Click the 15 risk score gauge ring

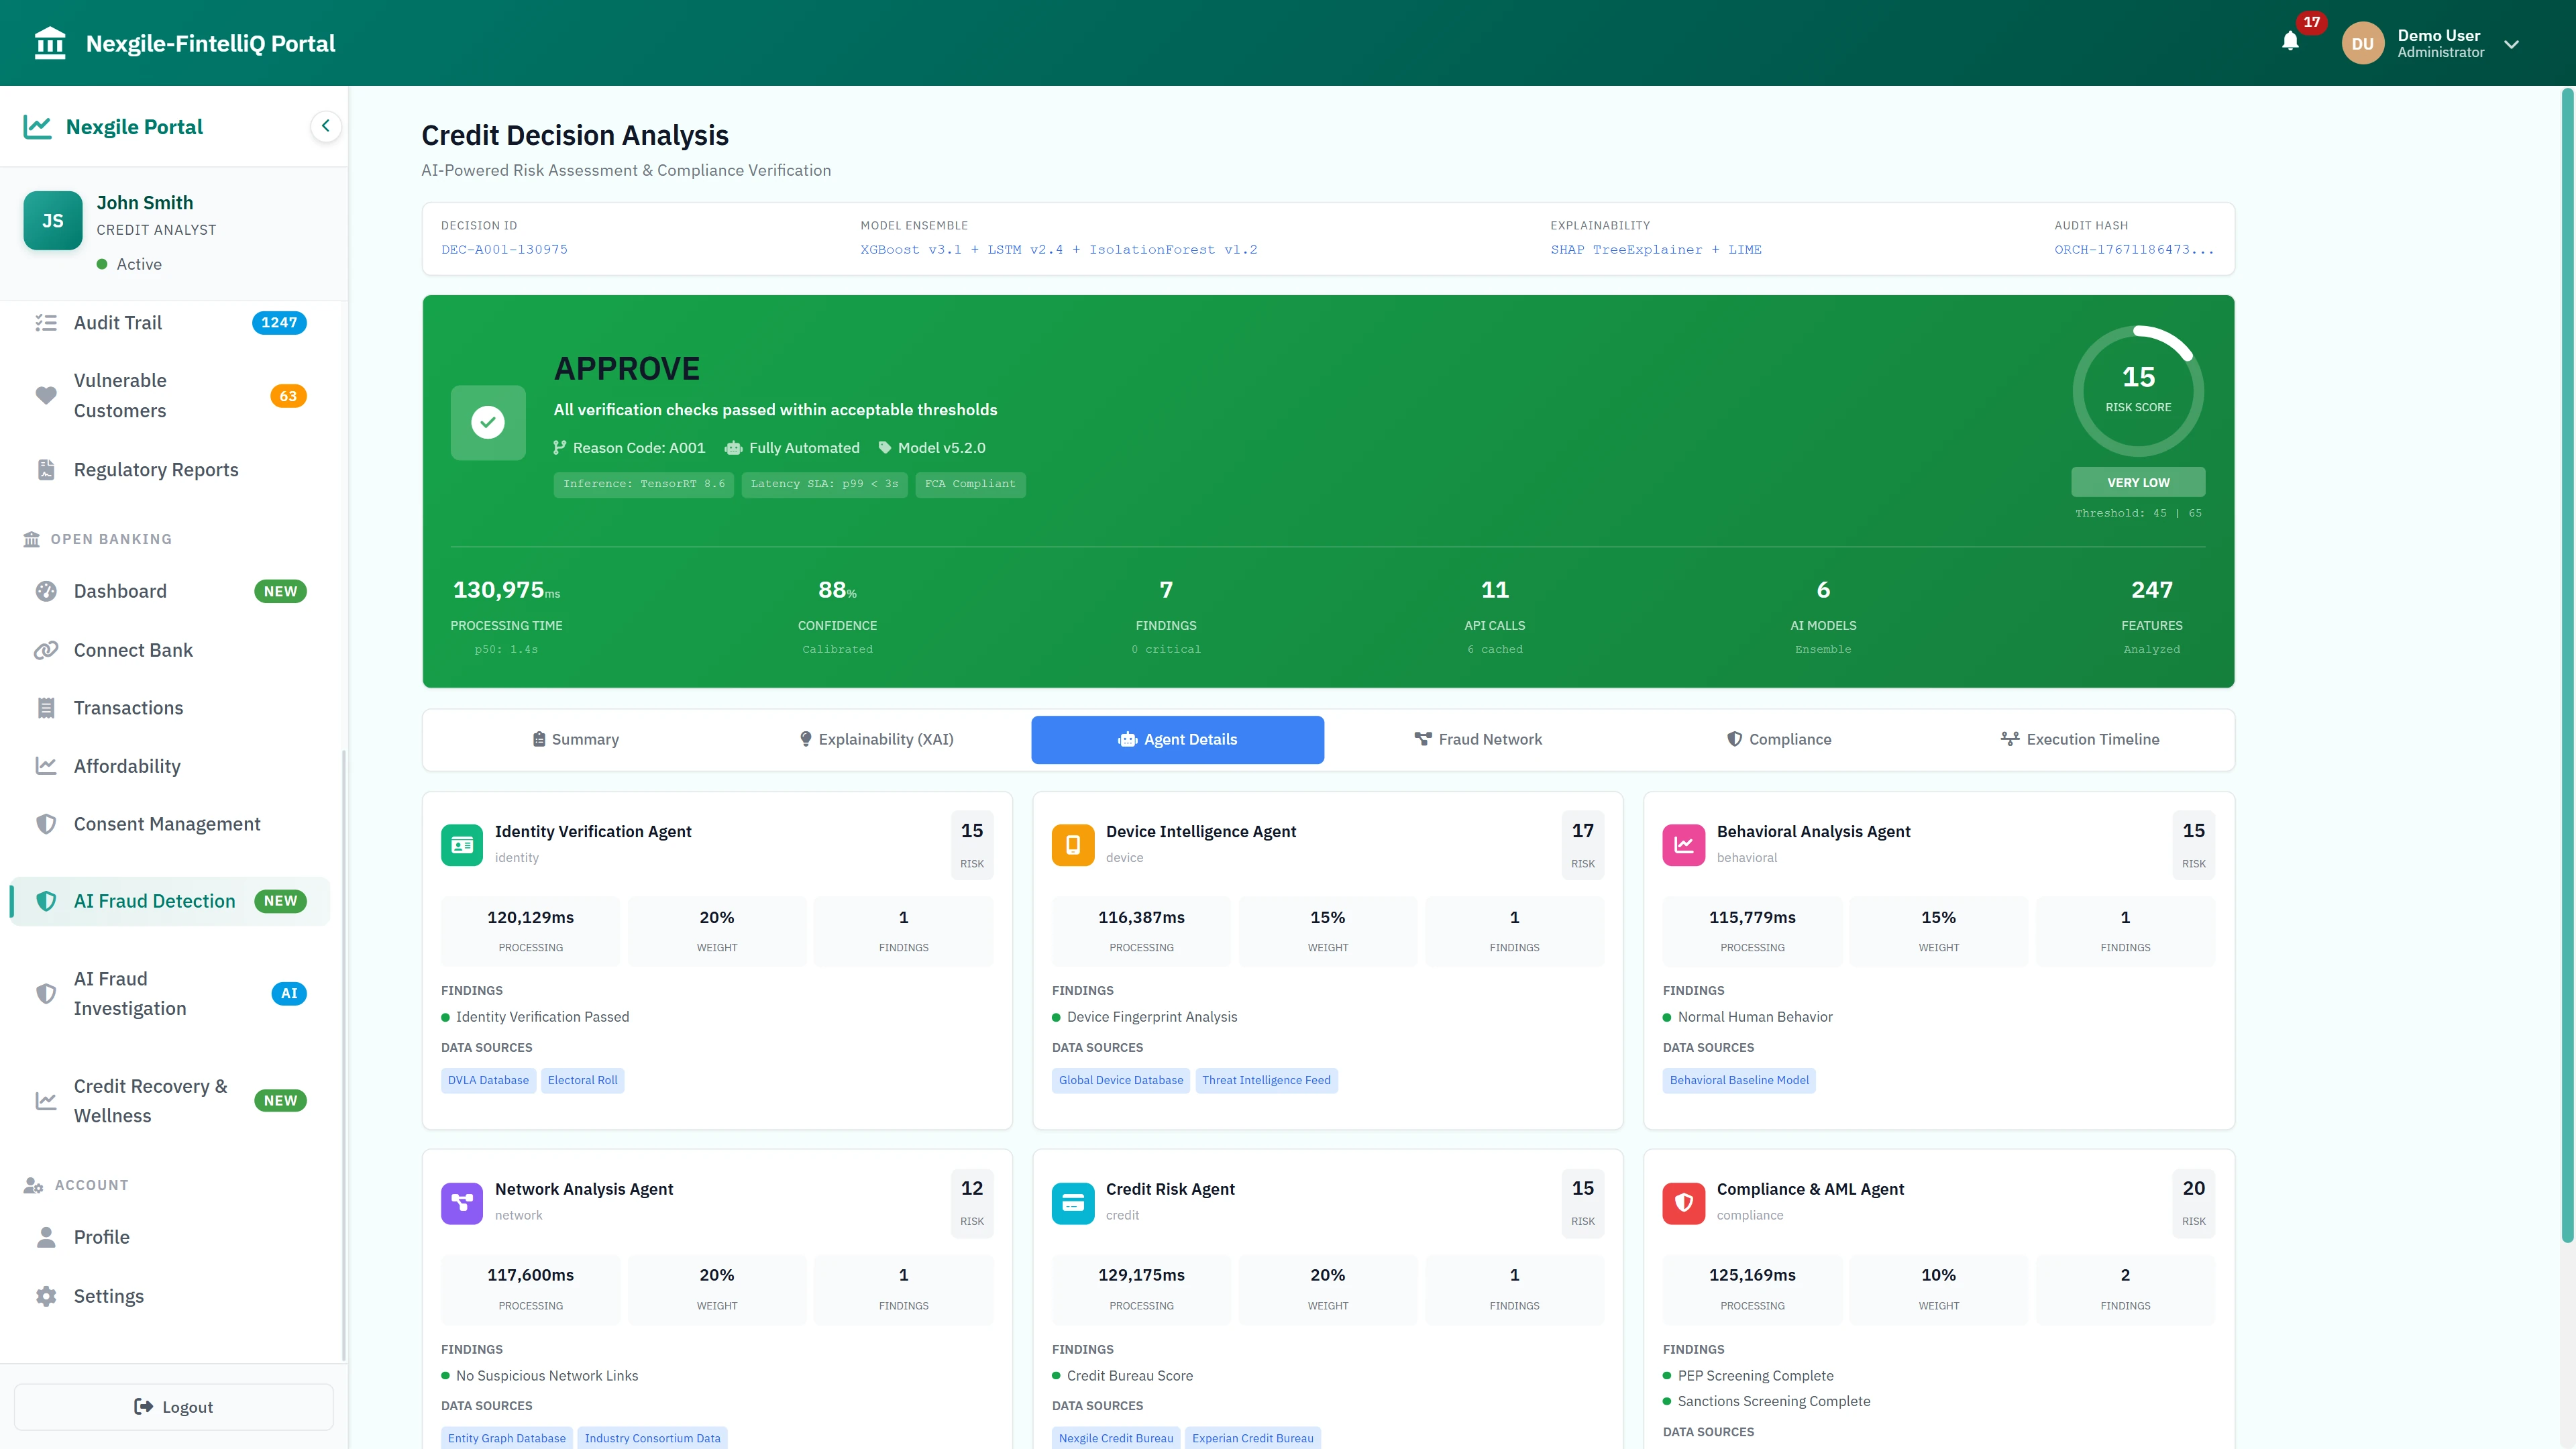[x=2138, y=390]
